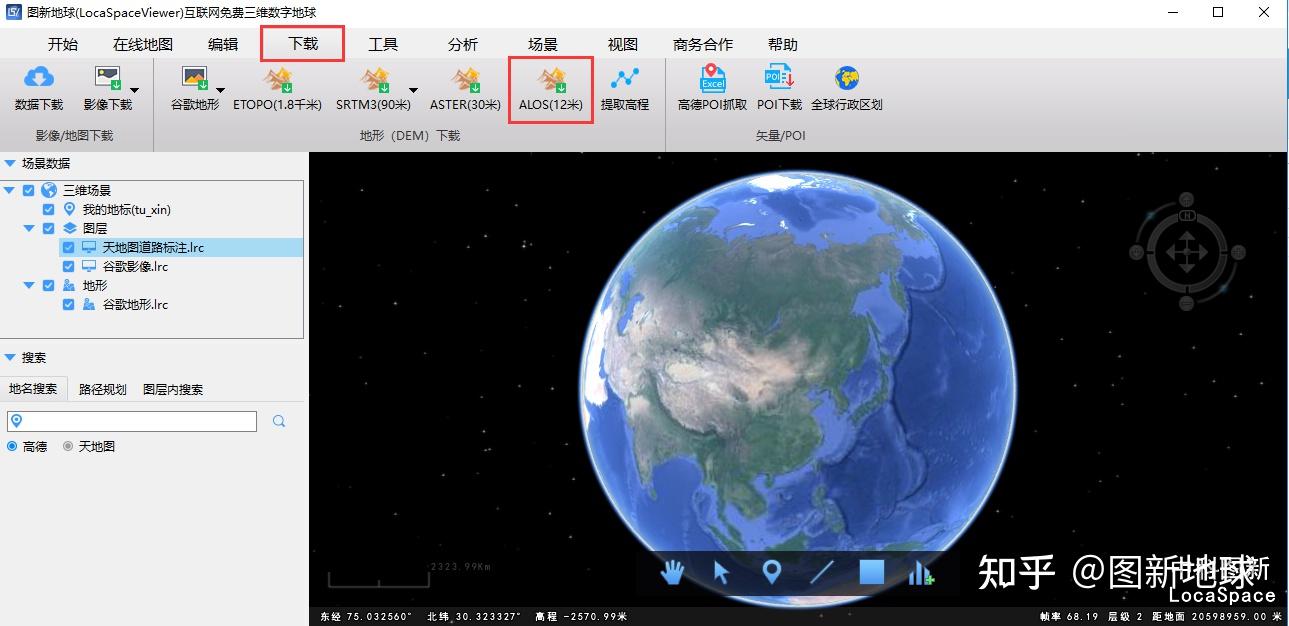Screen dimensions: 1289x626
Task: Switch to the 路径规划 tab
Action: pyautogui.click(x=103, y=389)
